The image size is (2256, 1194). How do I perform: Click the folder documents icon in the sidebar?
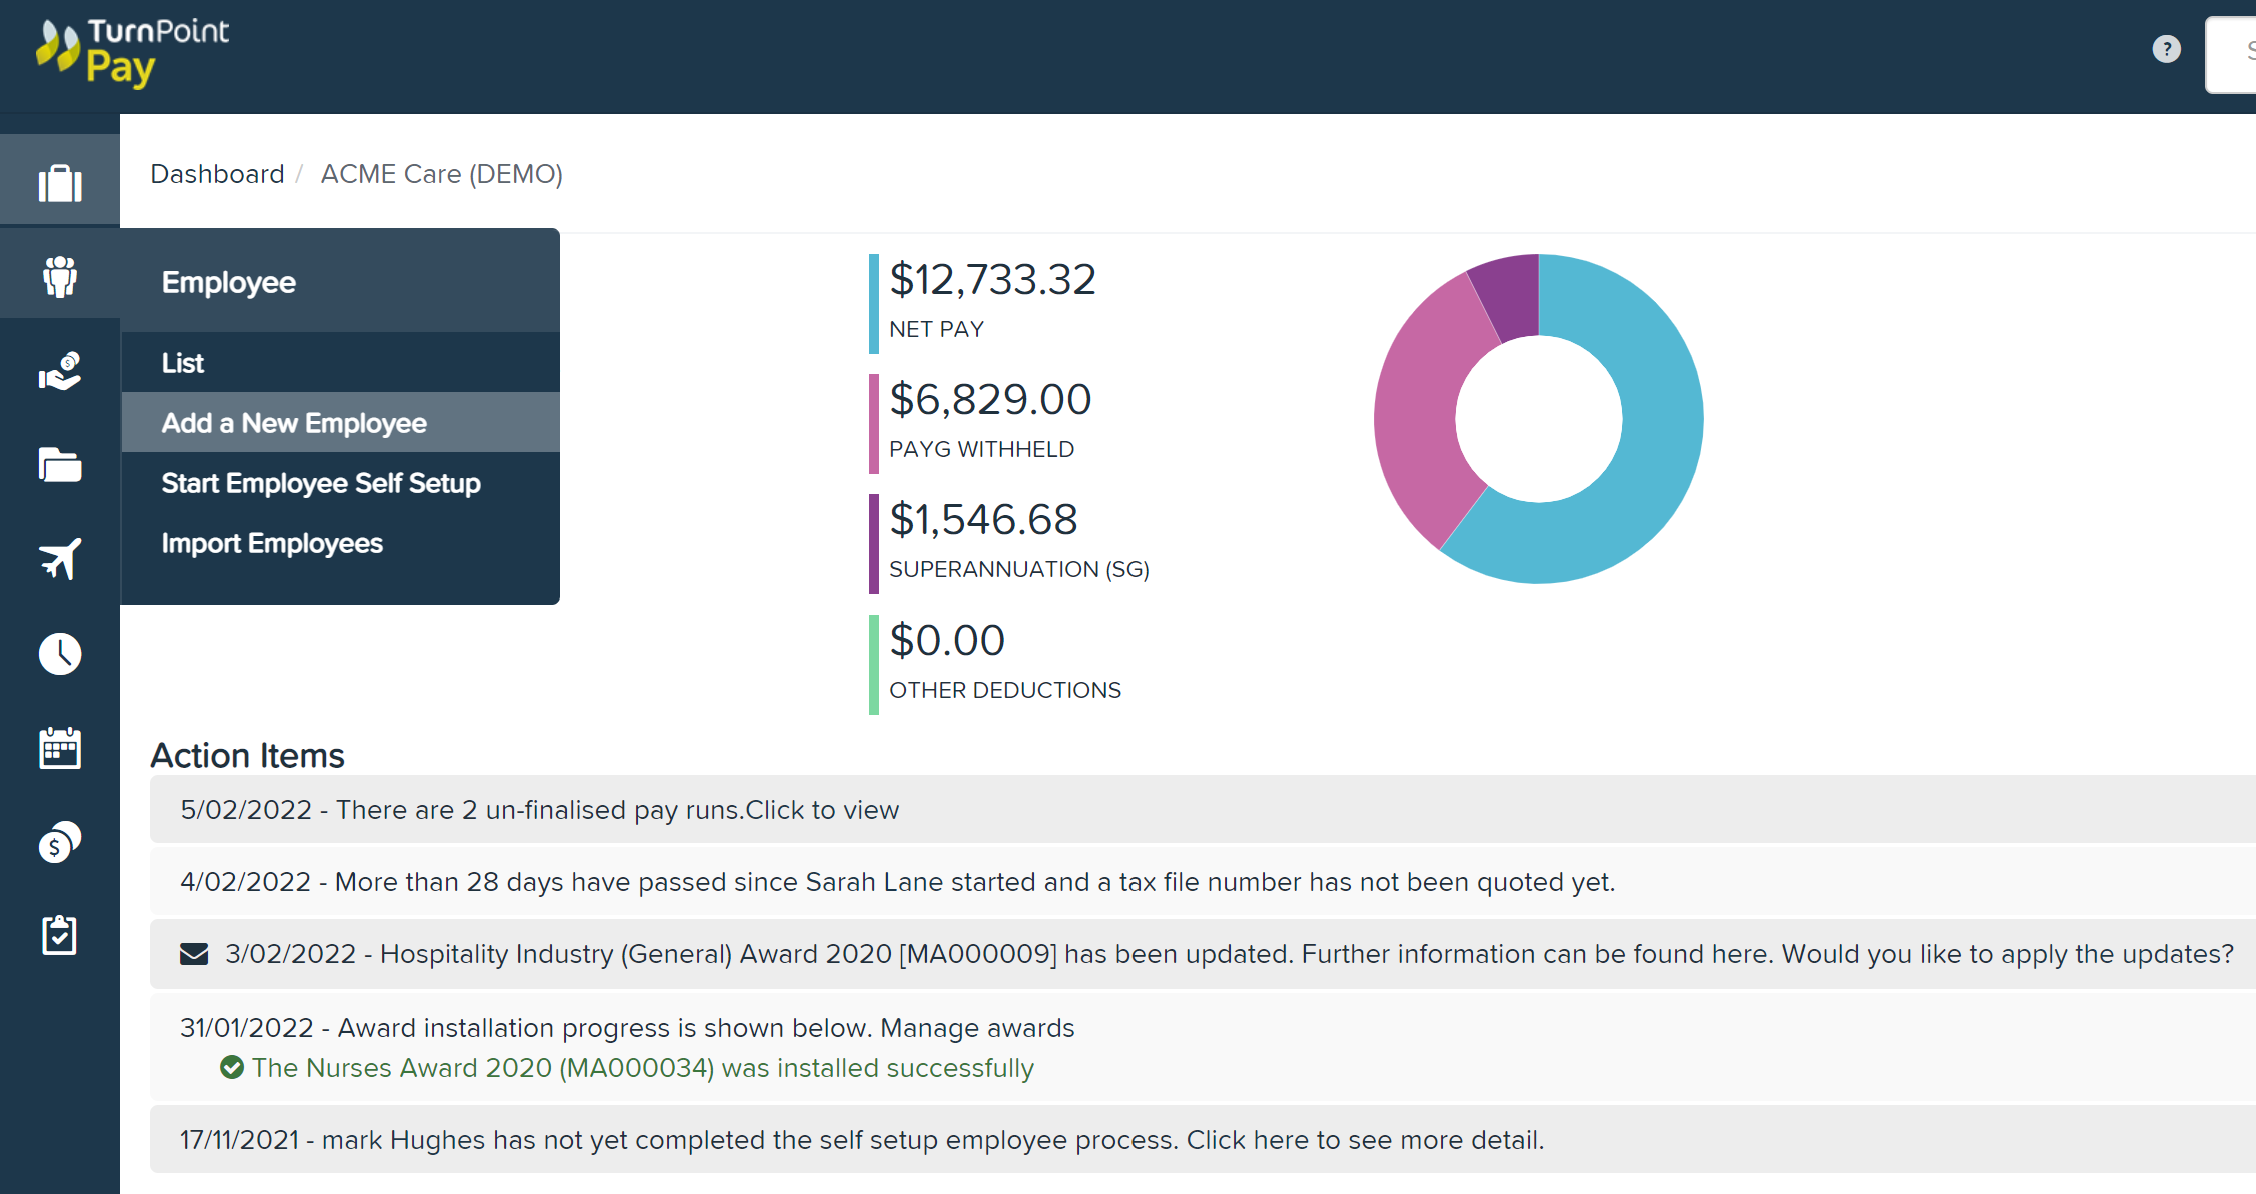60,464
